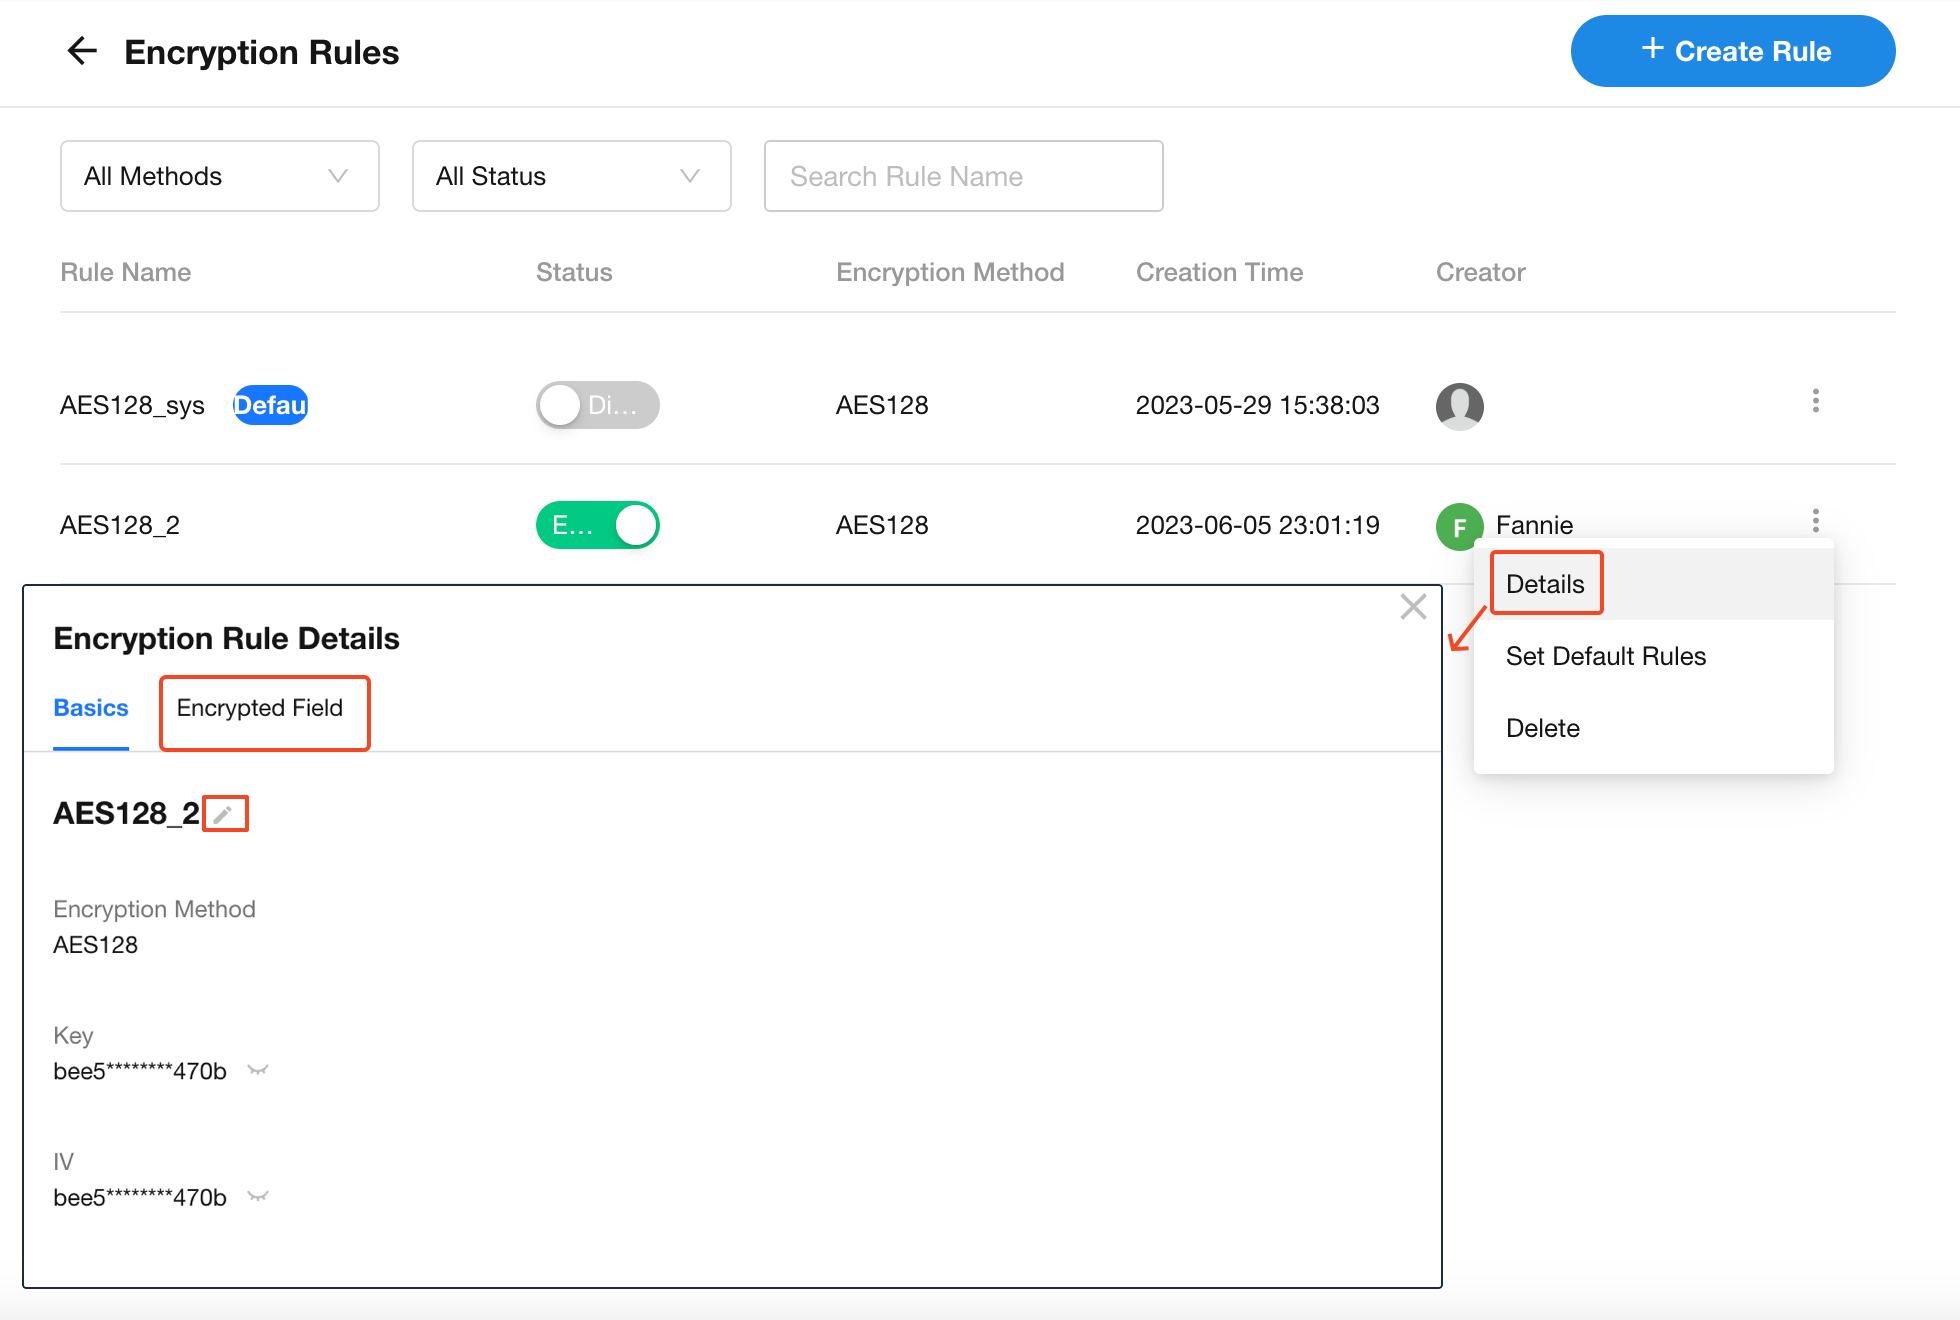Enable the AES128_sys rule toggle

point(597,406)
